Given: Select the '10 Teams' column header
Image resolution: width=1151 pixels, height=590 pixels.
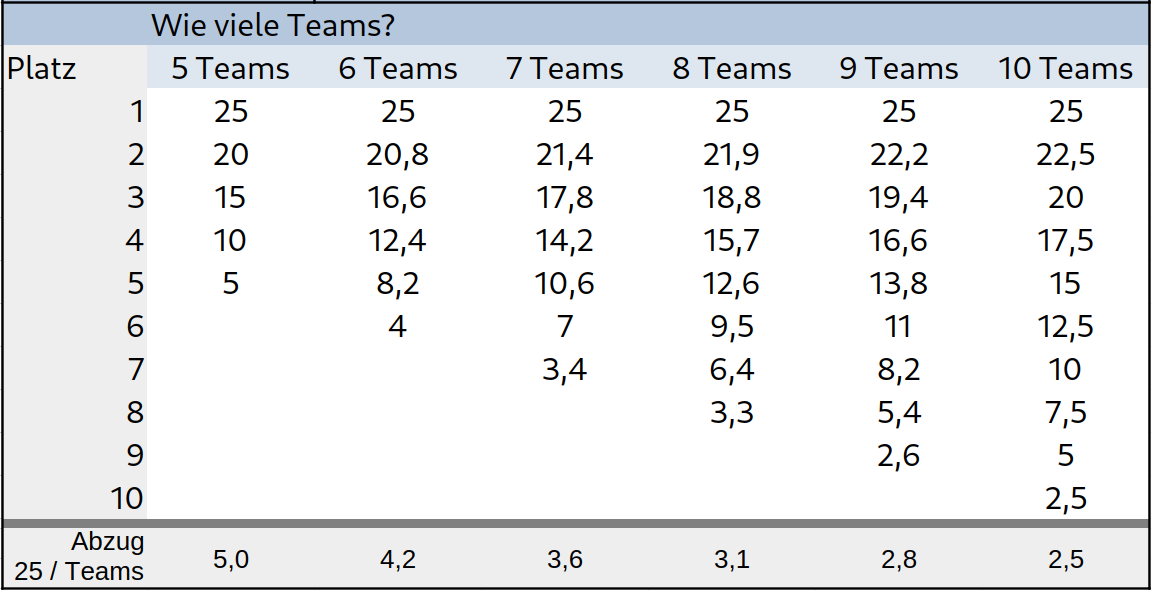Looking at the screenshot, I should 1066,68.
